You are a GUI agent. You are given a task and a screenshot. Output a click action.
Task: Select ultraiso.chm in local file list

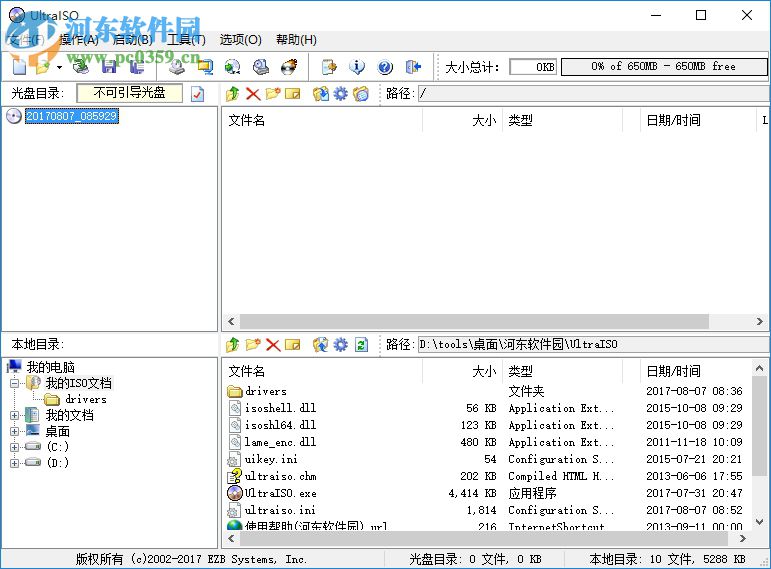point(486,476)
